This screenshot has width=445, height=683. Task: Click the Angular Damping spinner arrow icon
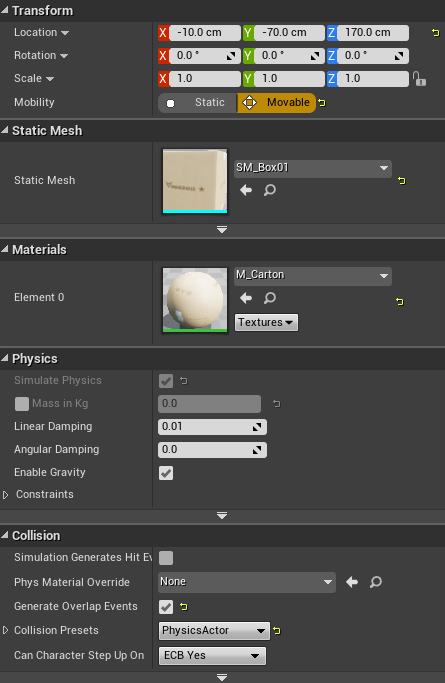257,450
